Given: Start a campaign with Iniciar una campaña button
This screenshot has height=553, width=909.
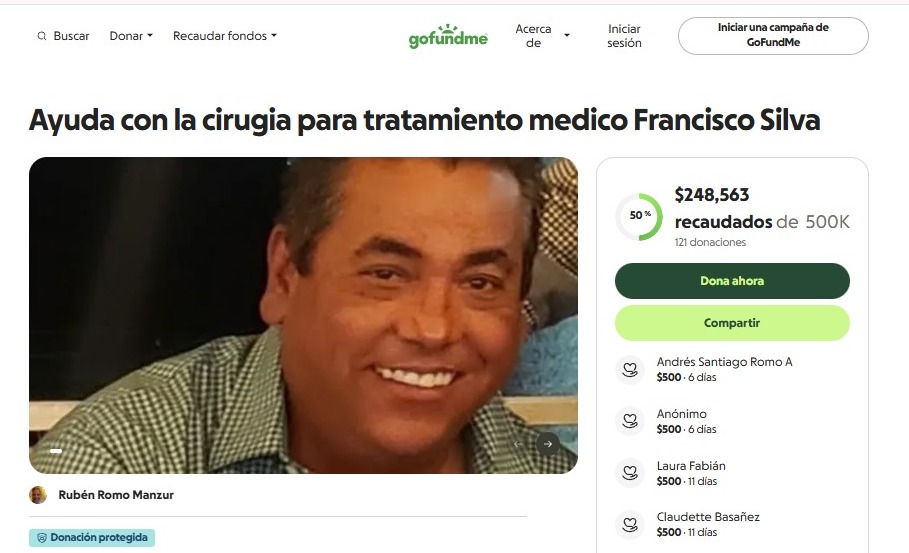Looking at the screenshot, I should pyautogui.click(x=773, y=36).
